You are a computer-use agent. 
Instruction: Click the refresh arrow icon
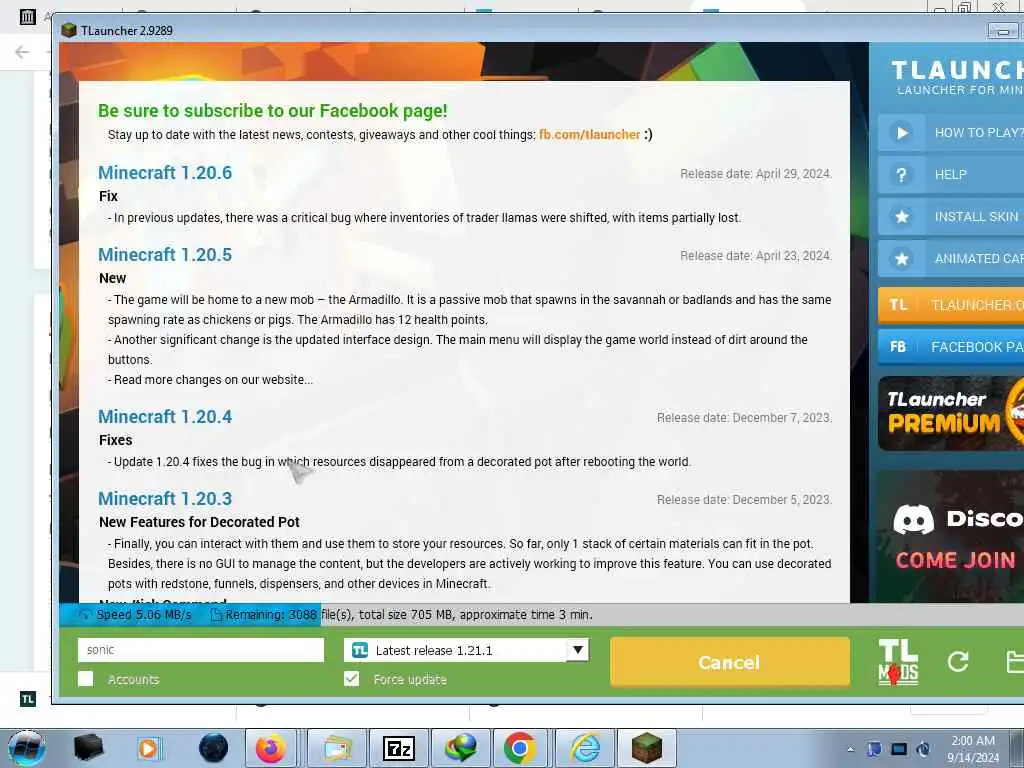coord(957,662)
